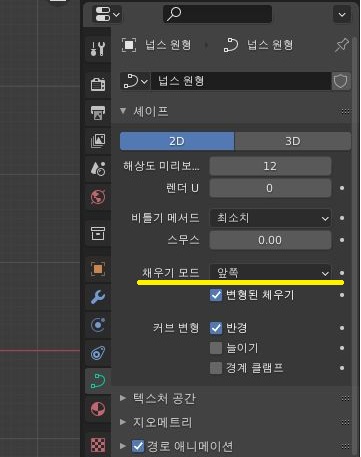Open the Output properties tab
The image size is (361, 457).
(x=98, y=112)
